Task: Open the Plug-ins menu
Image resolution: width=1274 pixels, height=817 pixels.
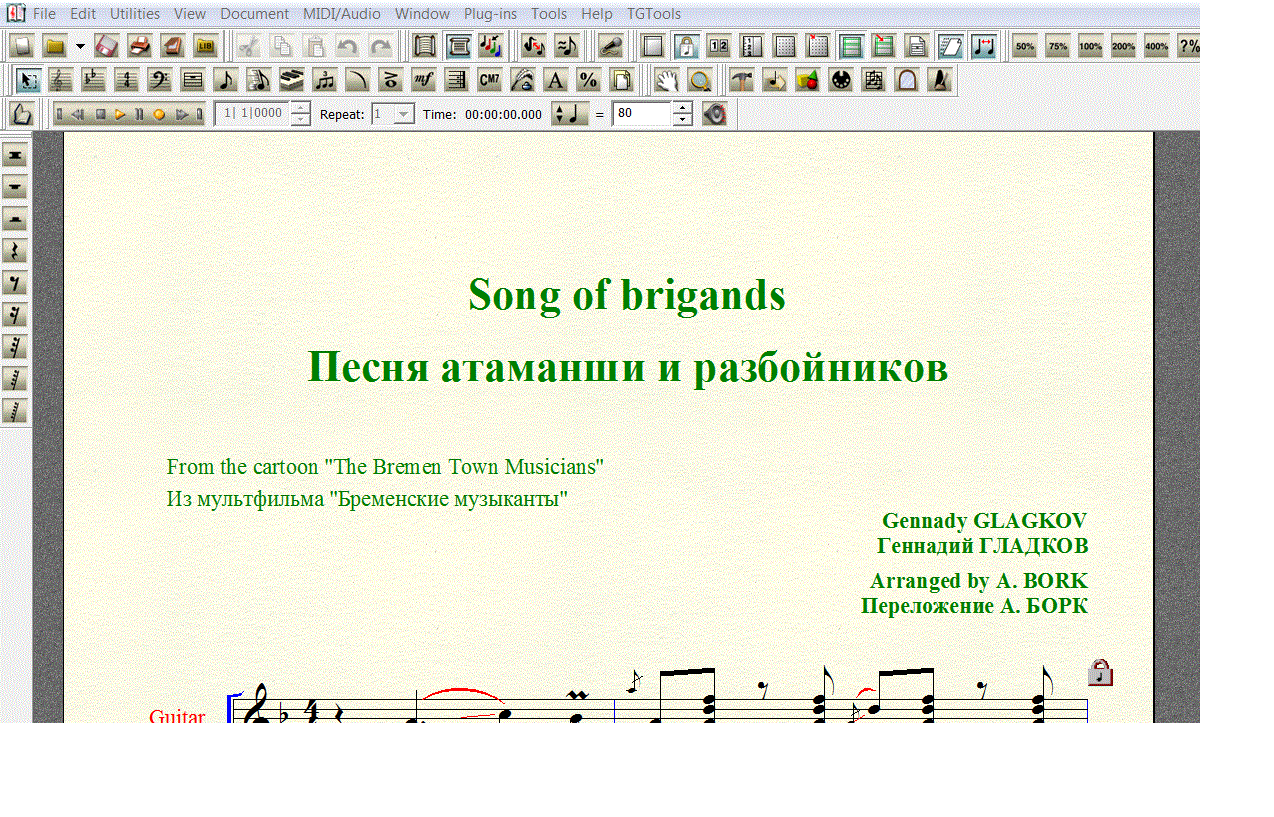Action: [x=490, y=14]
